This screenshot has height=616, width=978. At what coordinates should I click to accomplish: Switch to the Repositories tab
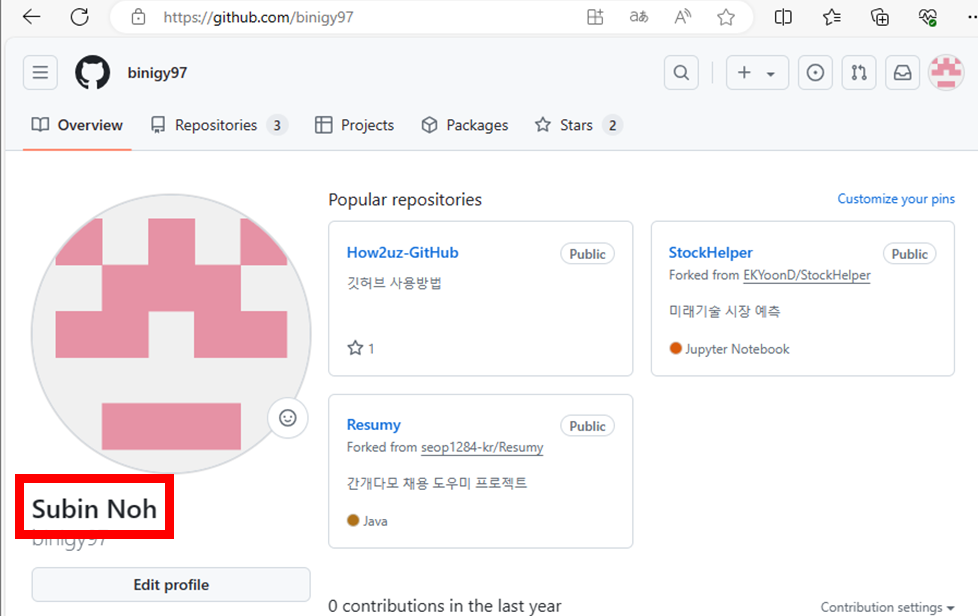219,125
